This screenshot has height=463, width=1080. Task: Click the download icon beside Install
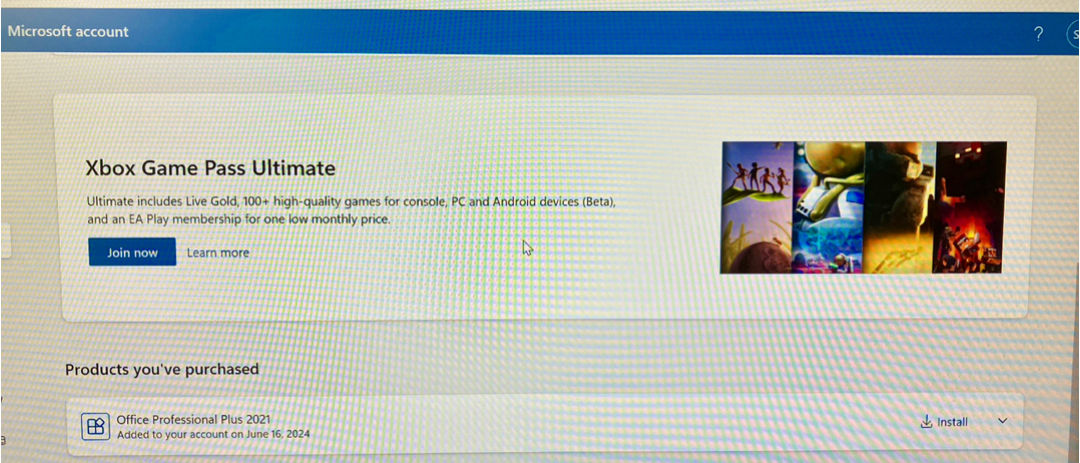[926, 422]
